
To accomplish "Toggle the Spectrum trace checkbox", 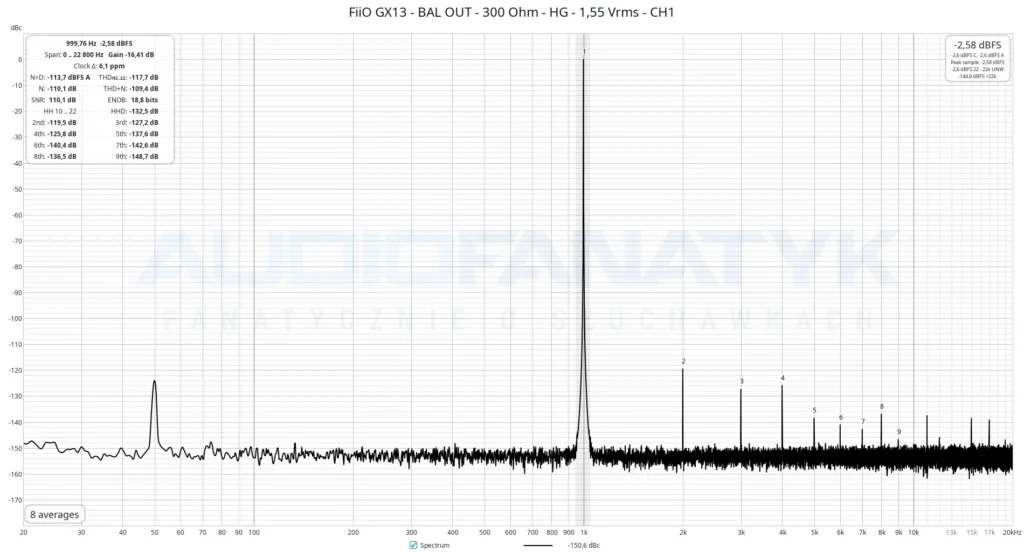I will pyautogui.click(x=413, y=545).
